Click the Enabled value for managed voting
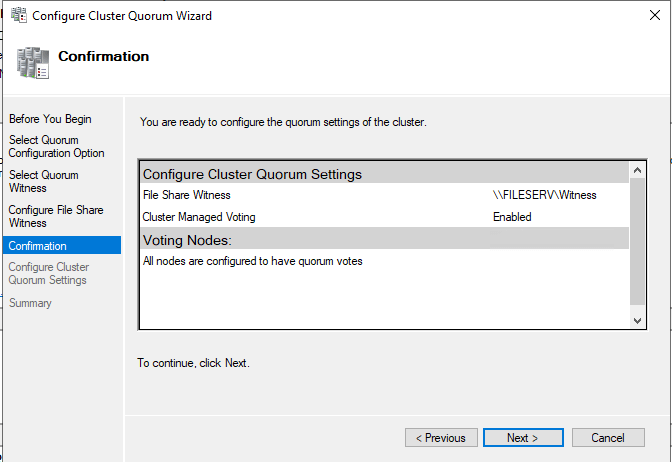 [512, 216]
